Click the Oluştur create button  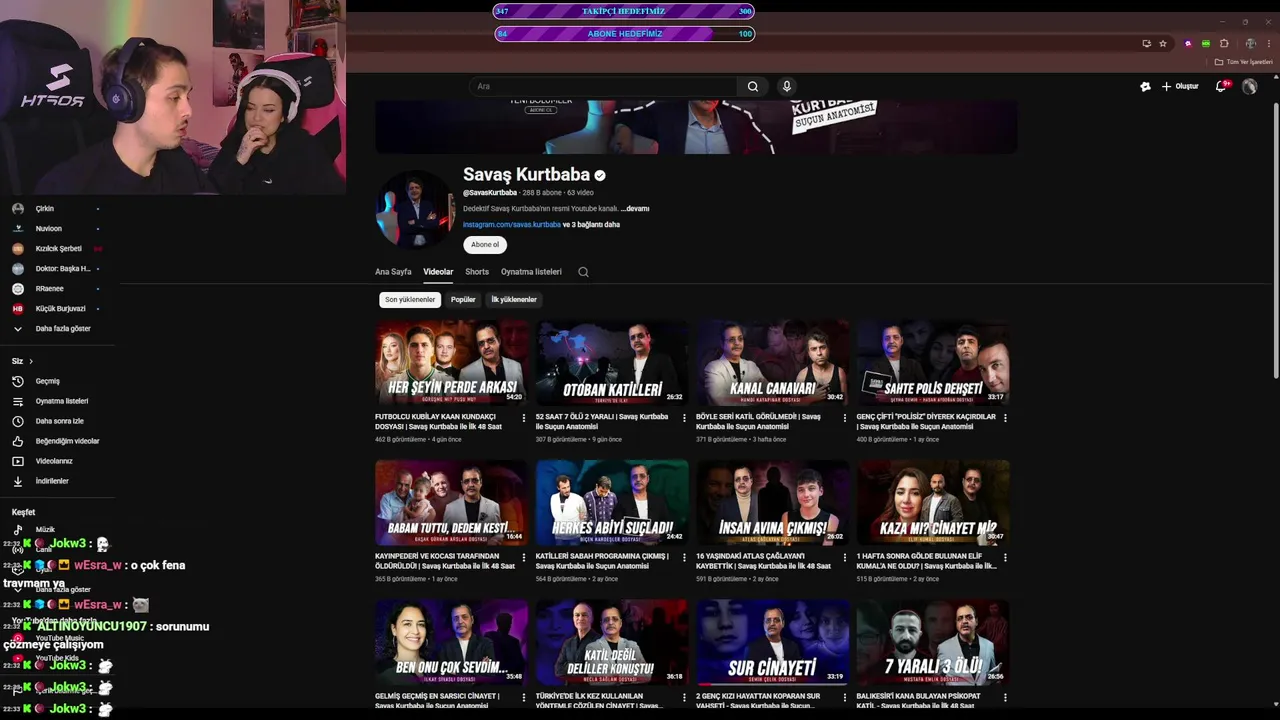tap(1180, 86)
